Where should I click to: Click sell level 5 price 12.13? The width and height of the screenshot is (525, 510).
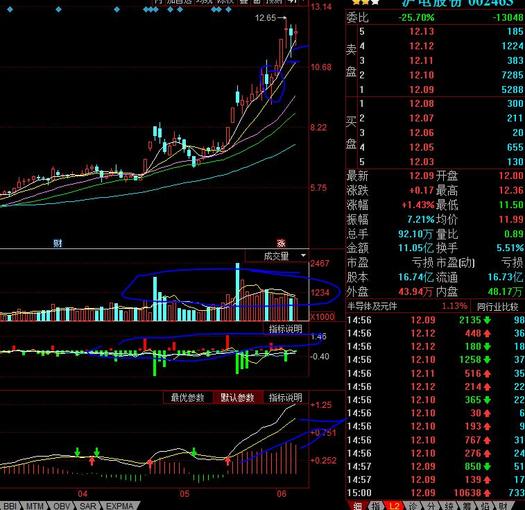422,31
